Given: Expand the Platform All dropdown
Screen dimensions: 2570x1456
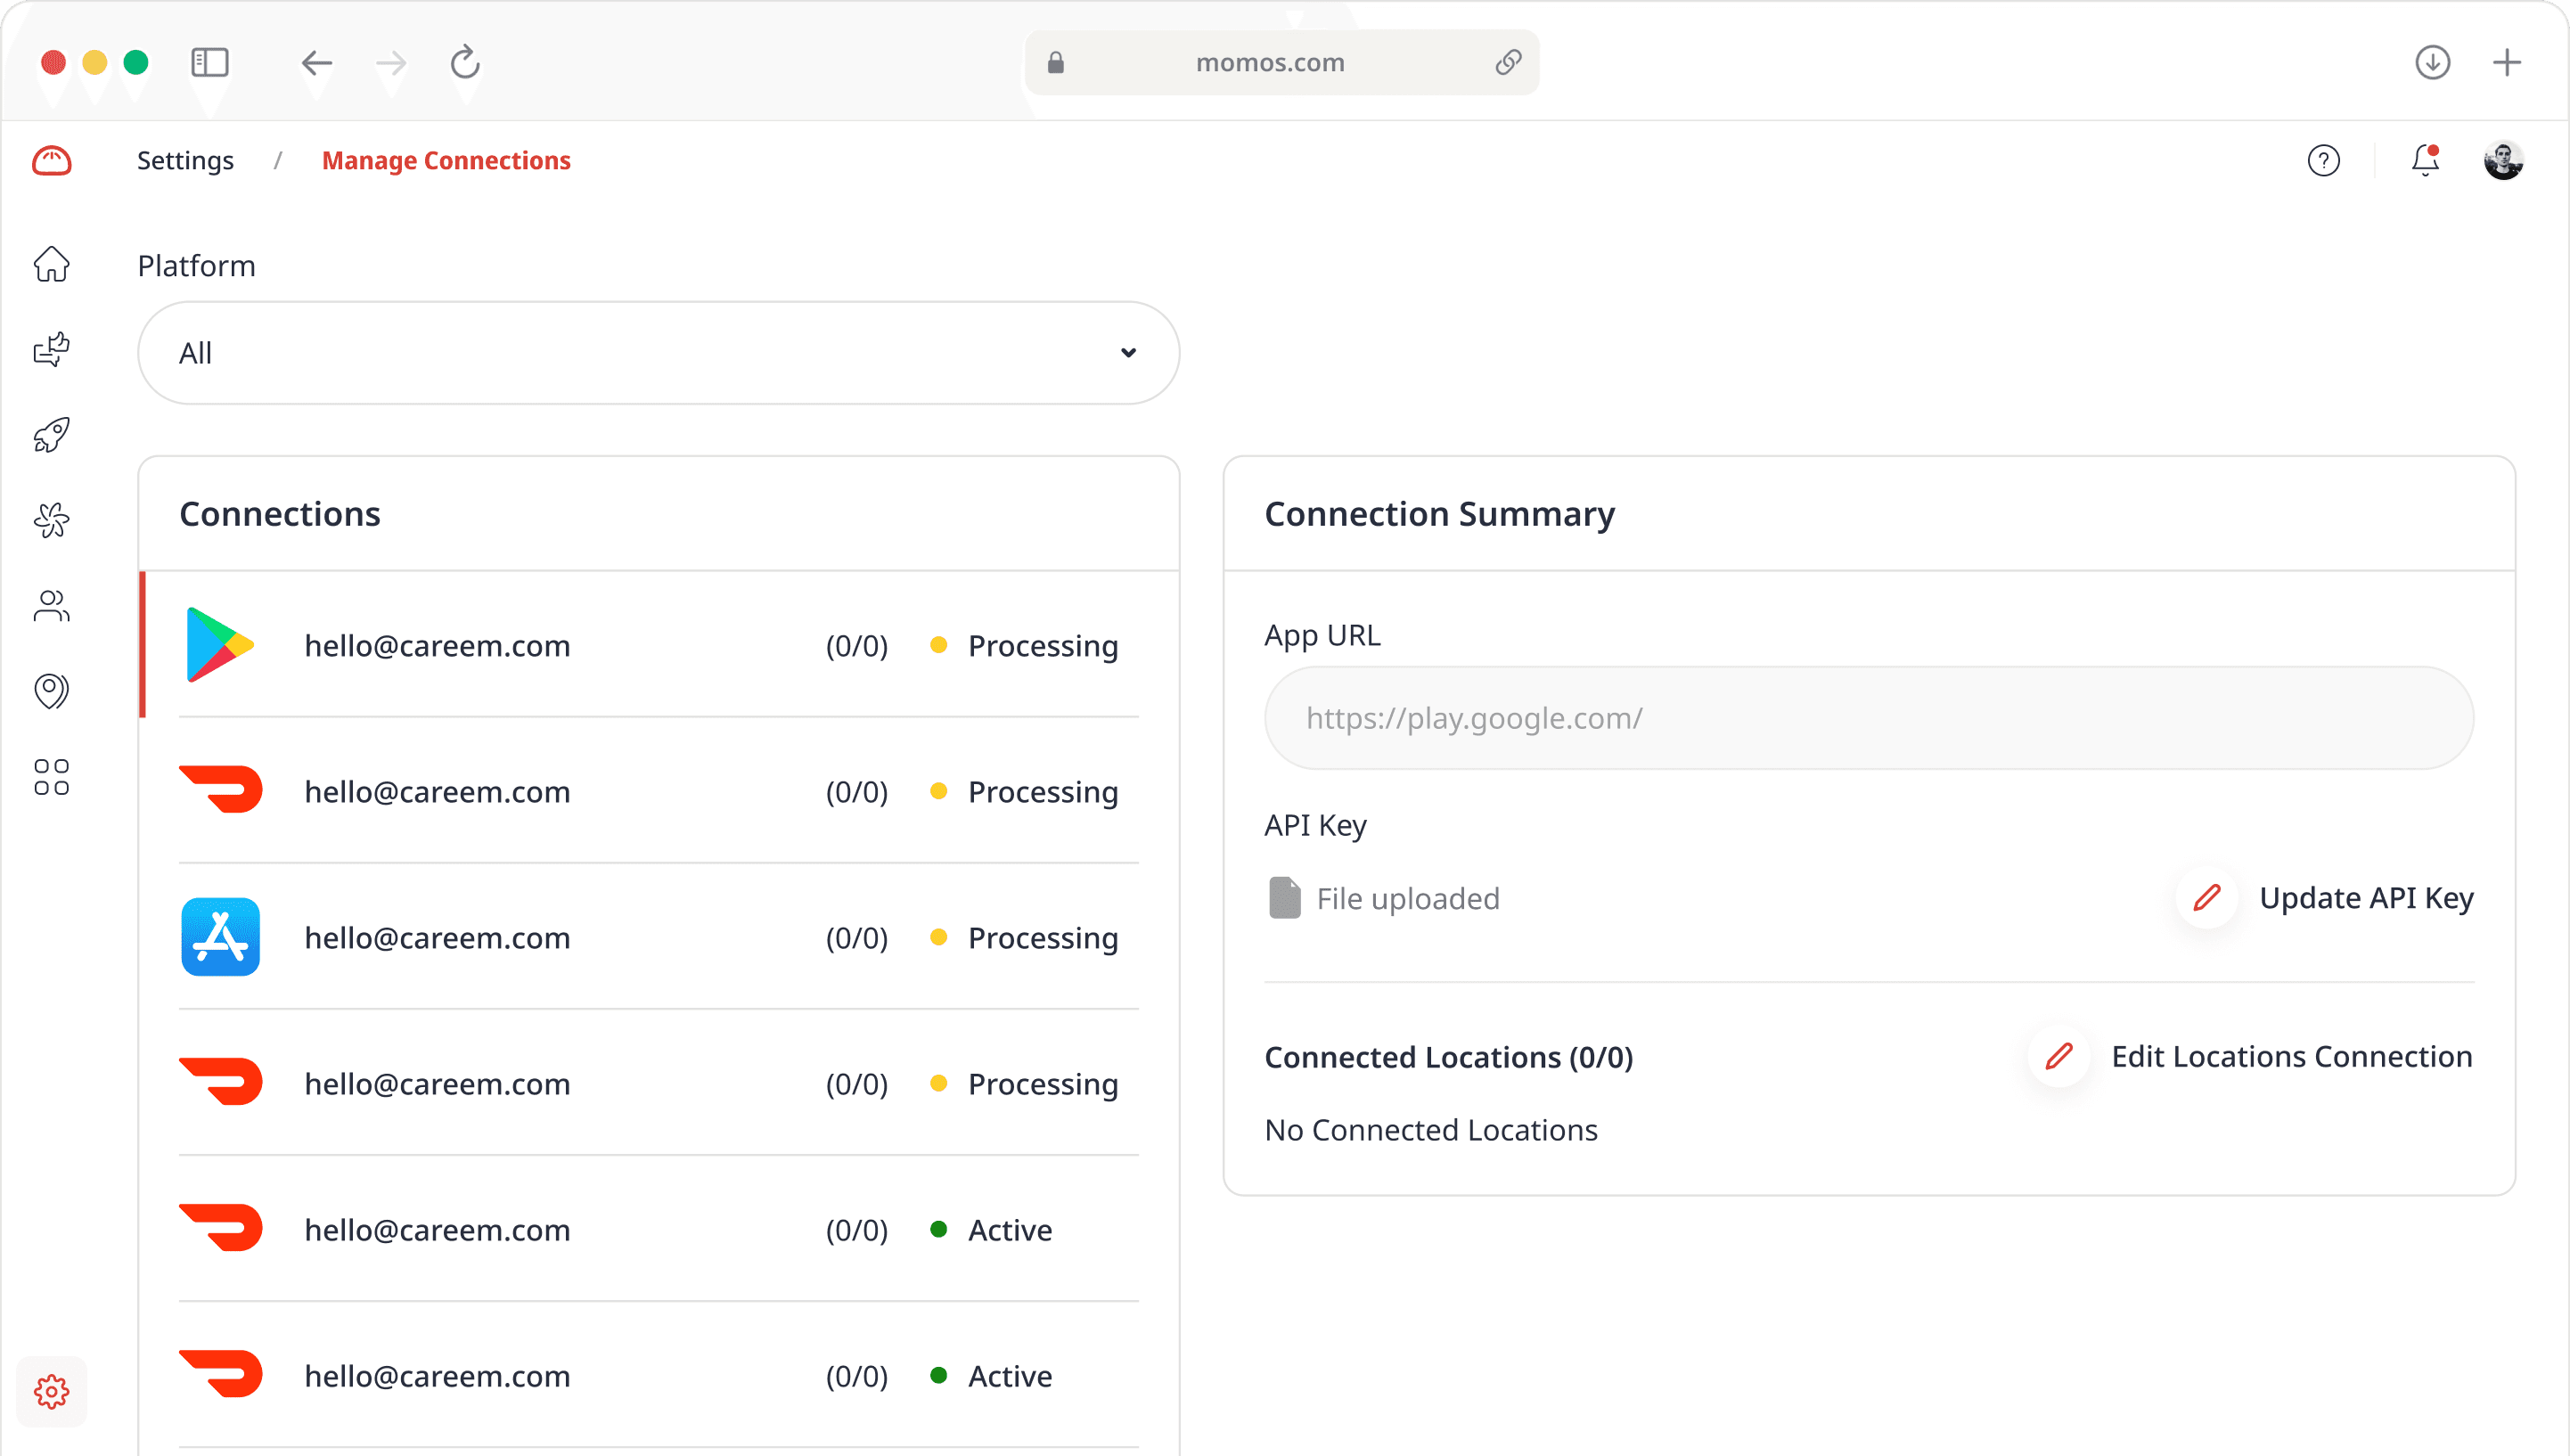Looking at the screenshot, I should click(x=657, y=352).
